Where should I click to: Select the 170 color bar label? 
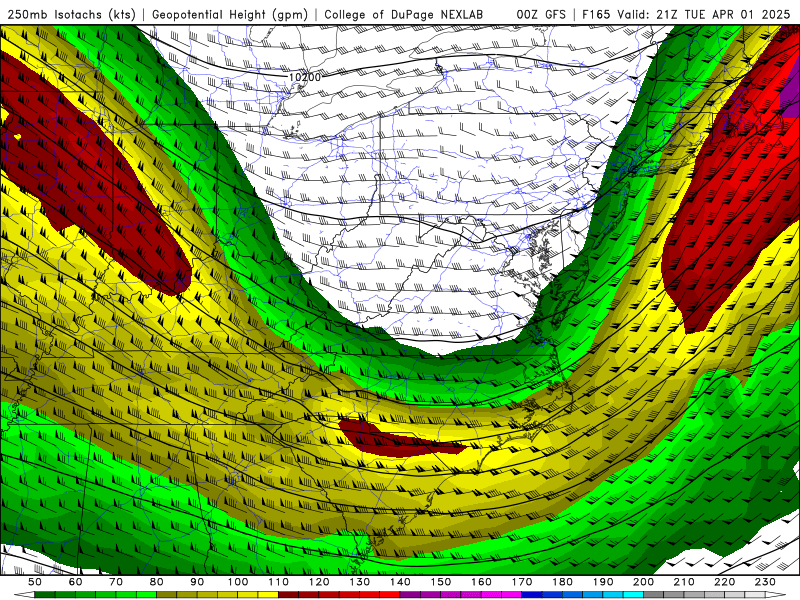[522, 582]
